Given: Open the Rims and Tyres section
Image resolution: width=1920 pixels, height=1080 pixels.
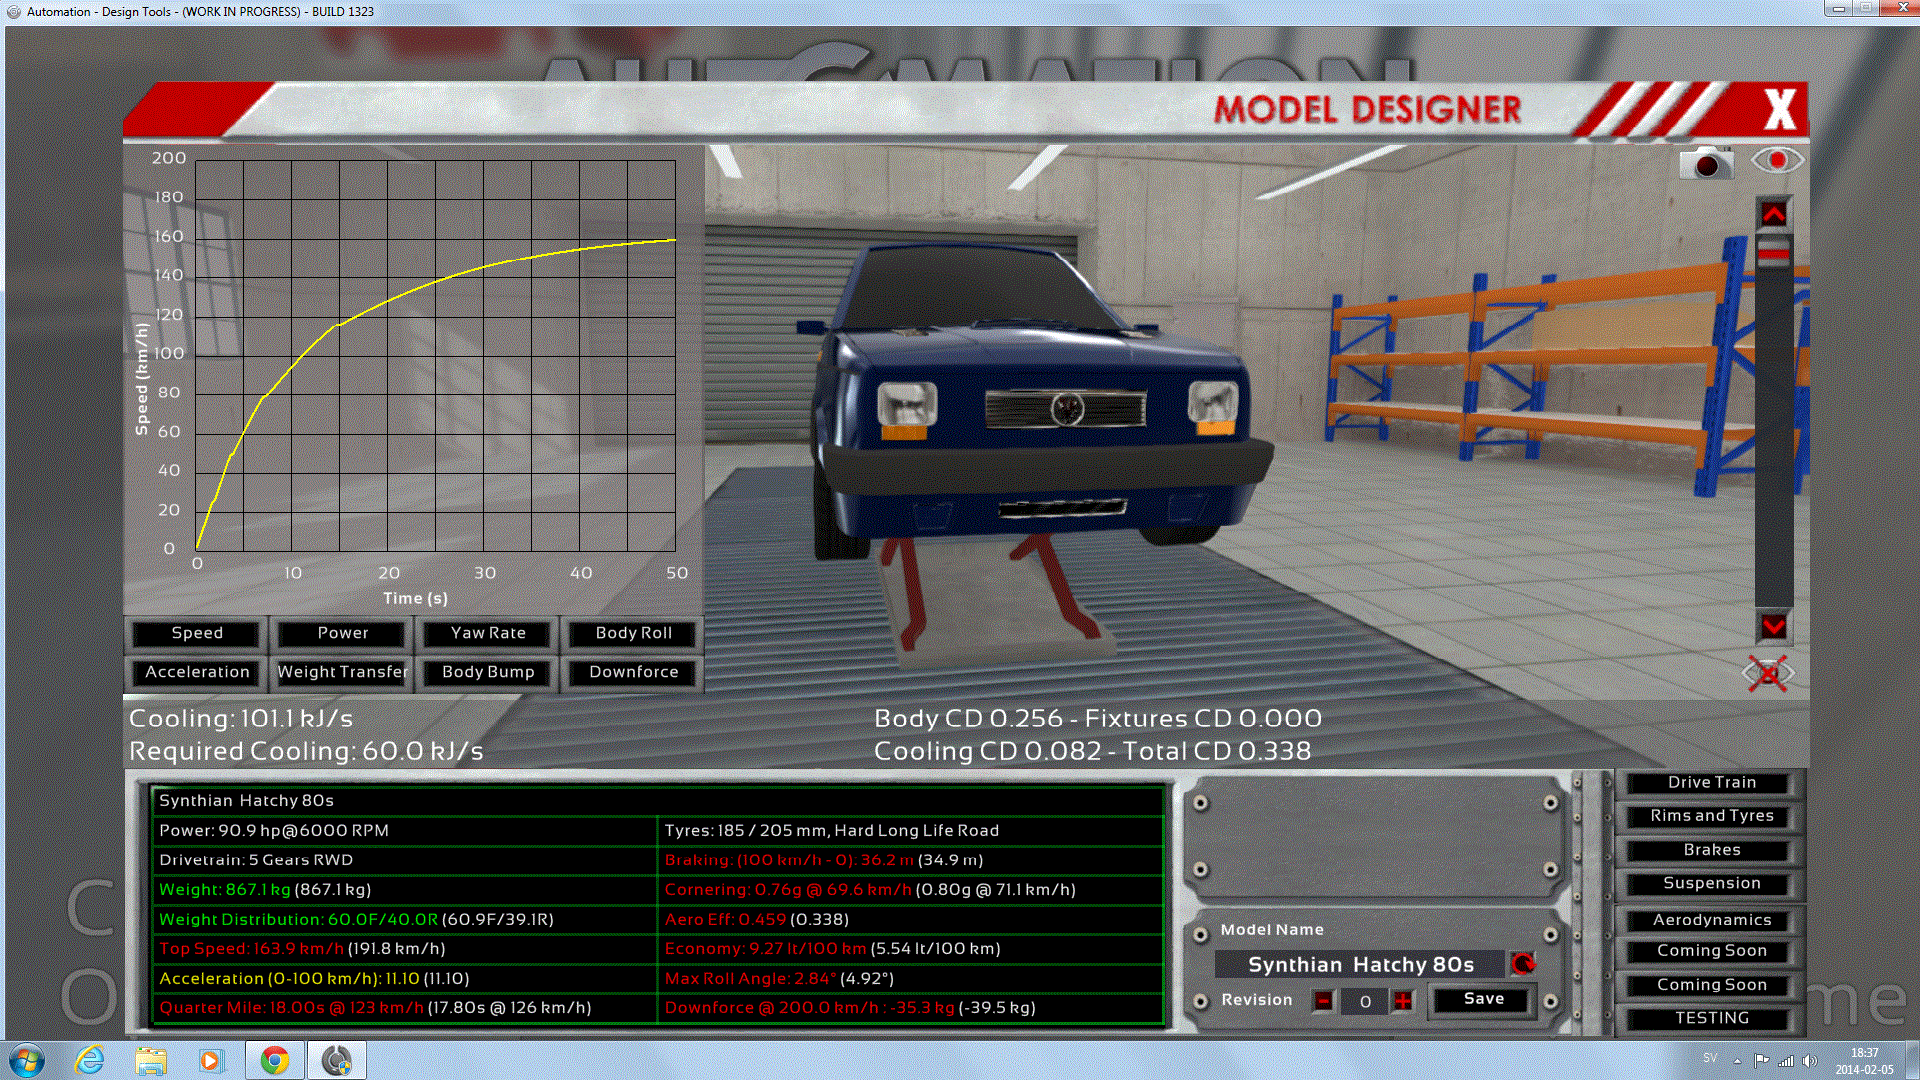Looking at the screenshot, I should pyautogui.click(x=1711, y=816).
